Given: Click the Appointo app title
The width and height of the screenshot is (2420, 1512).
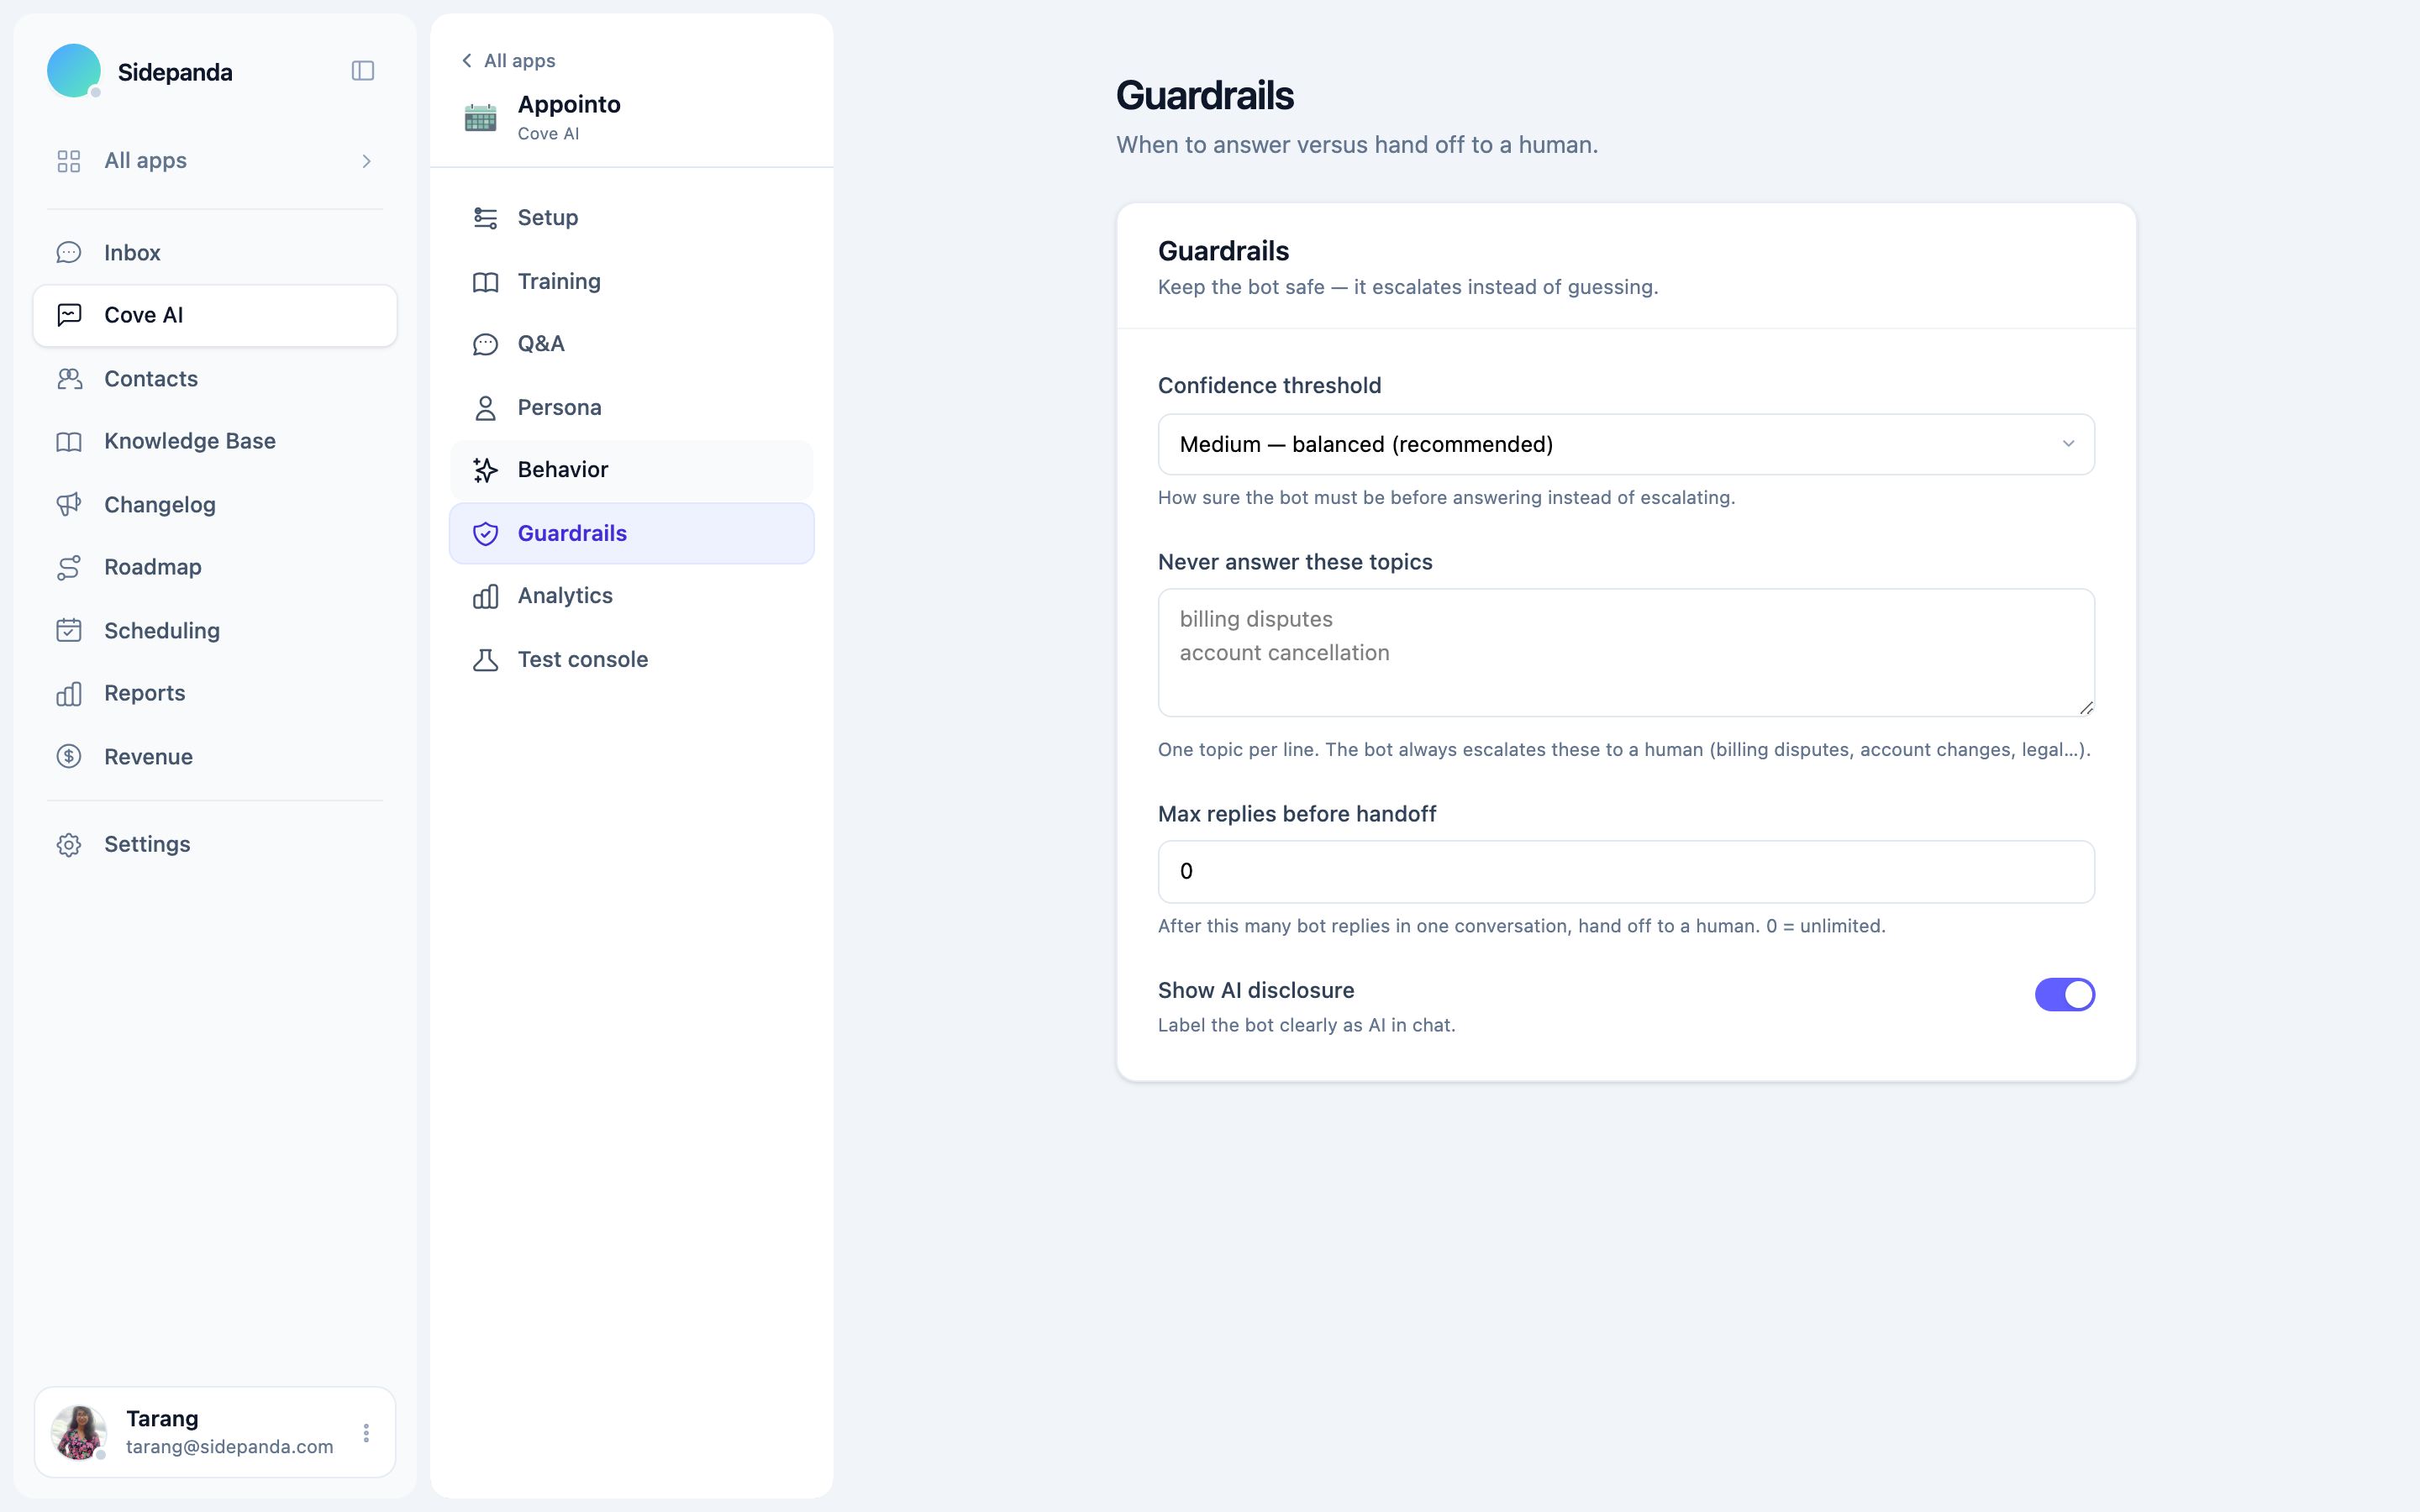Looking at the screenshot, I should click(x=569, y=105).
